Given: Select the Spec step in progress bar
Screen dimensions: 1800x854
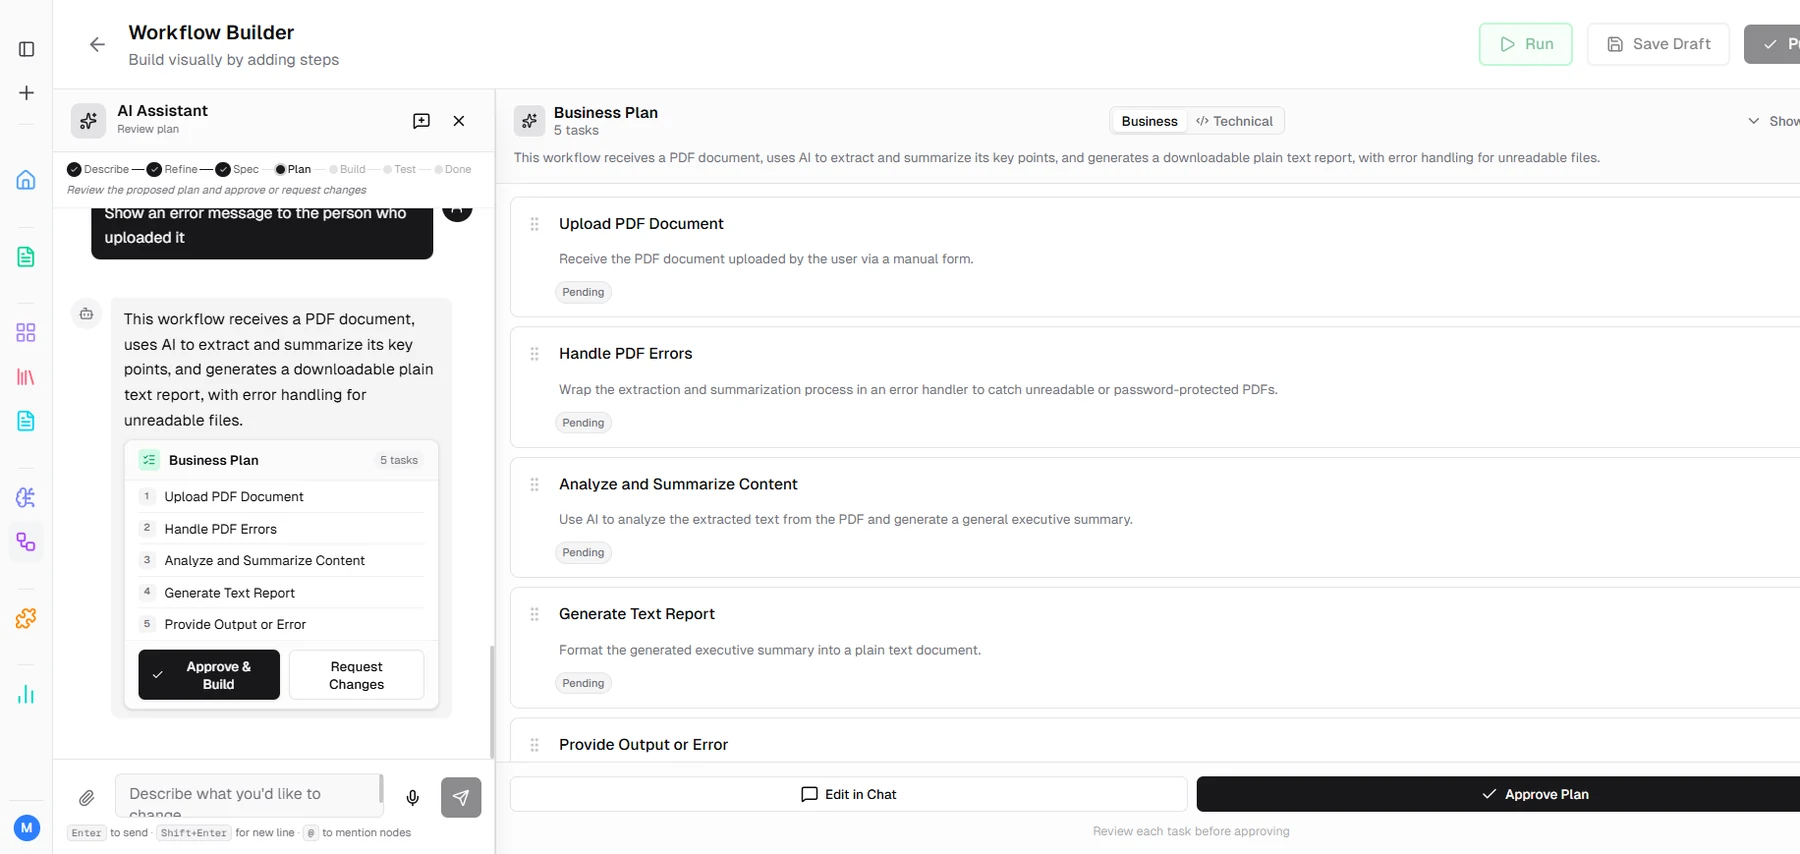Looking at the screenshot, I should pyautogui.click(x=238, y=169).
